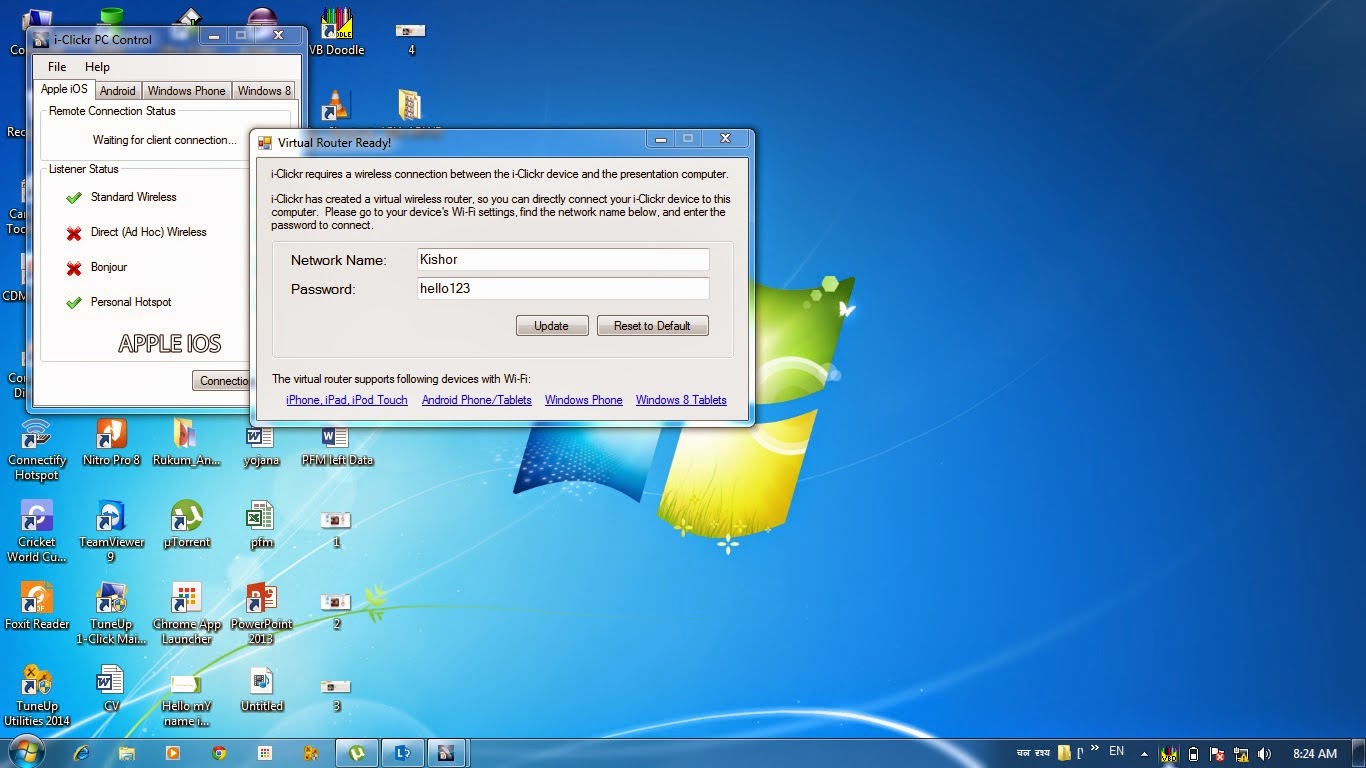Click the red cross beside Bonjour

click(x=73, y=268)
